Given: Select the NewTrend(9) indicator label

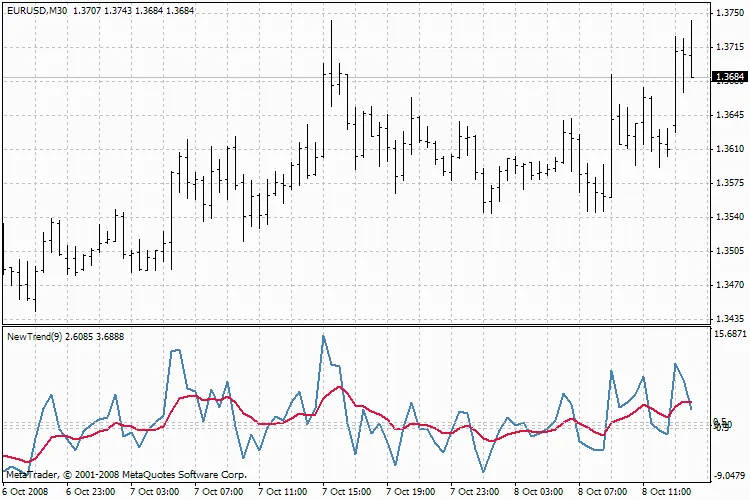Looking at the screenshot, I should click(34, 336).
